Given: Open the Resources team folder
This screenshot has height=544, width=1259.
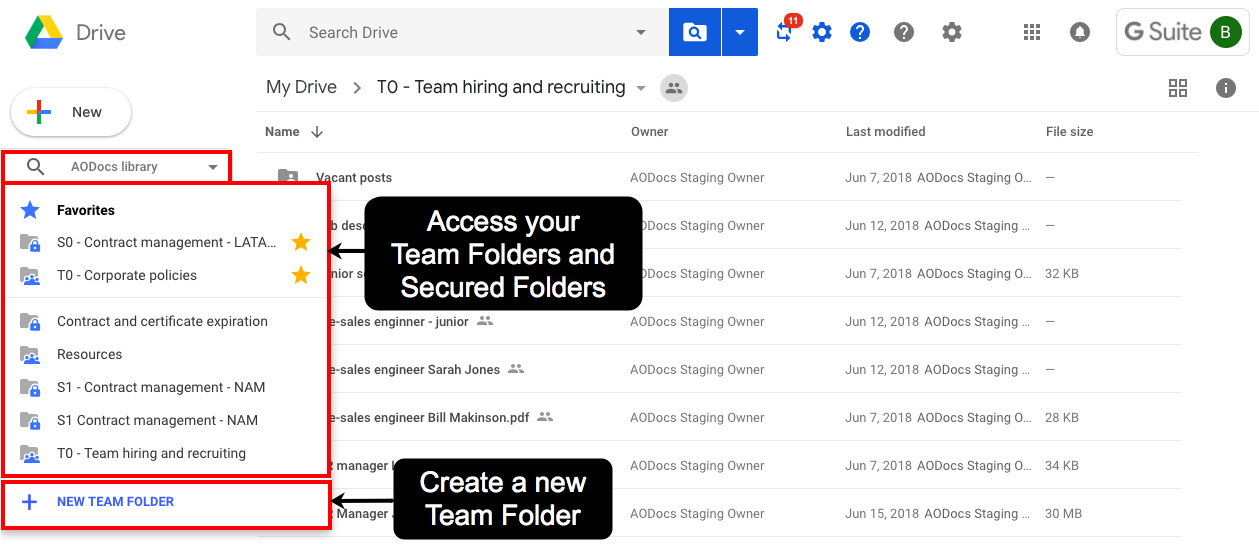Looking at the screenshot, I should point(89,354).
